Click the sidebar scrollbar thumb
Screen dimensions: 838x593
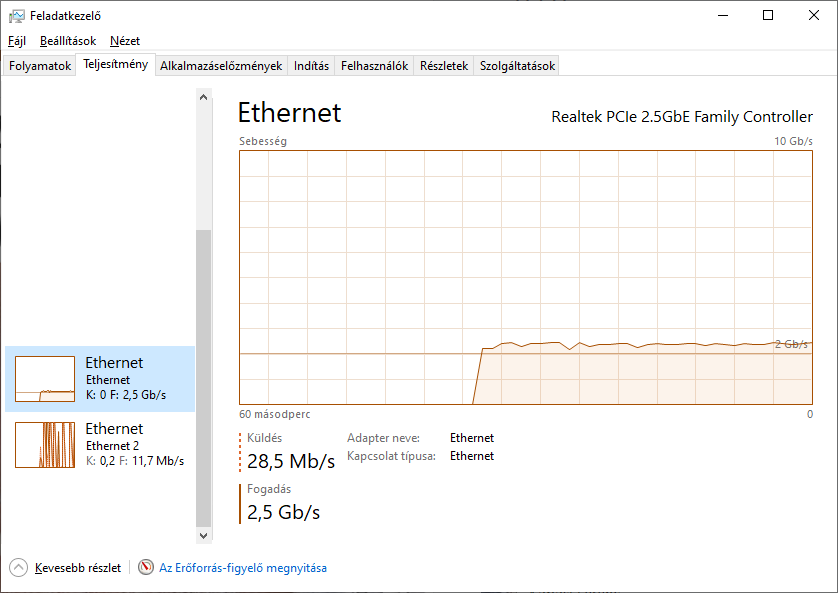pyautogui.click(x=203, y=378)
